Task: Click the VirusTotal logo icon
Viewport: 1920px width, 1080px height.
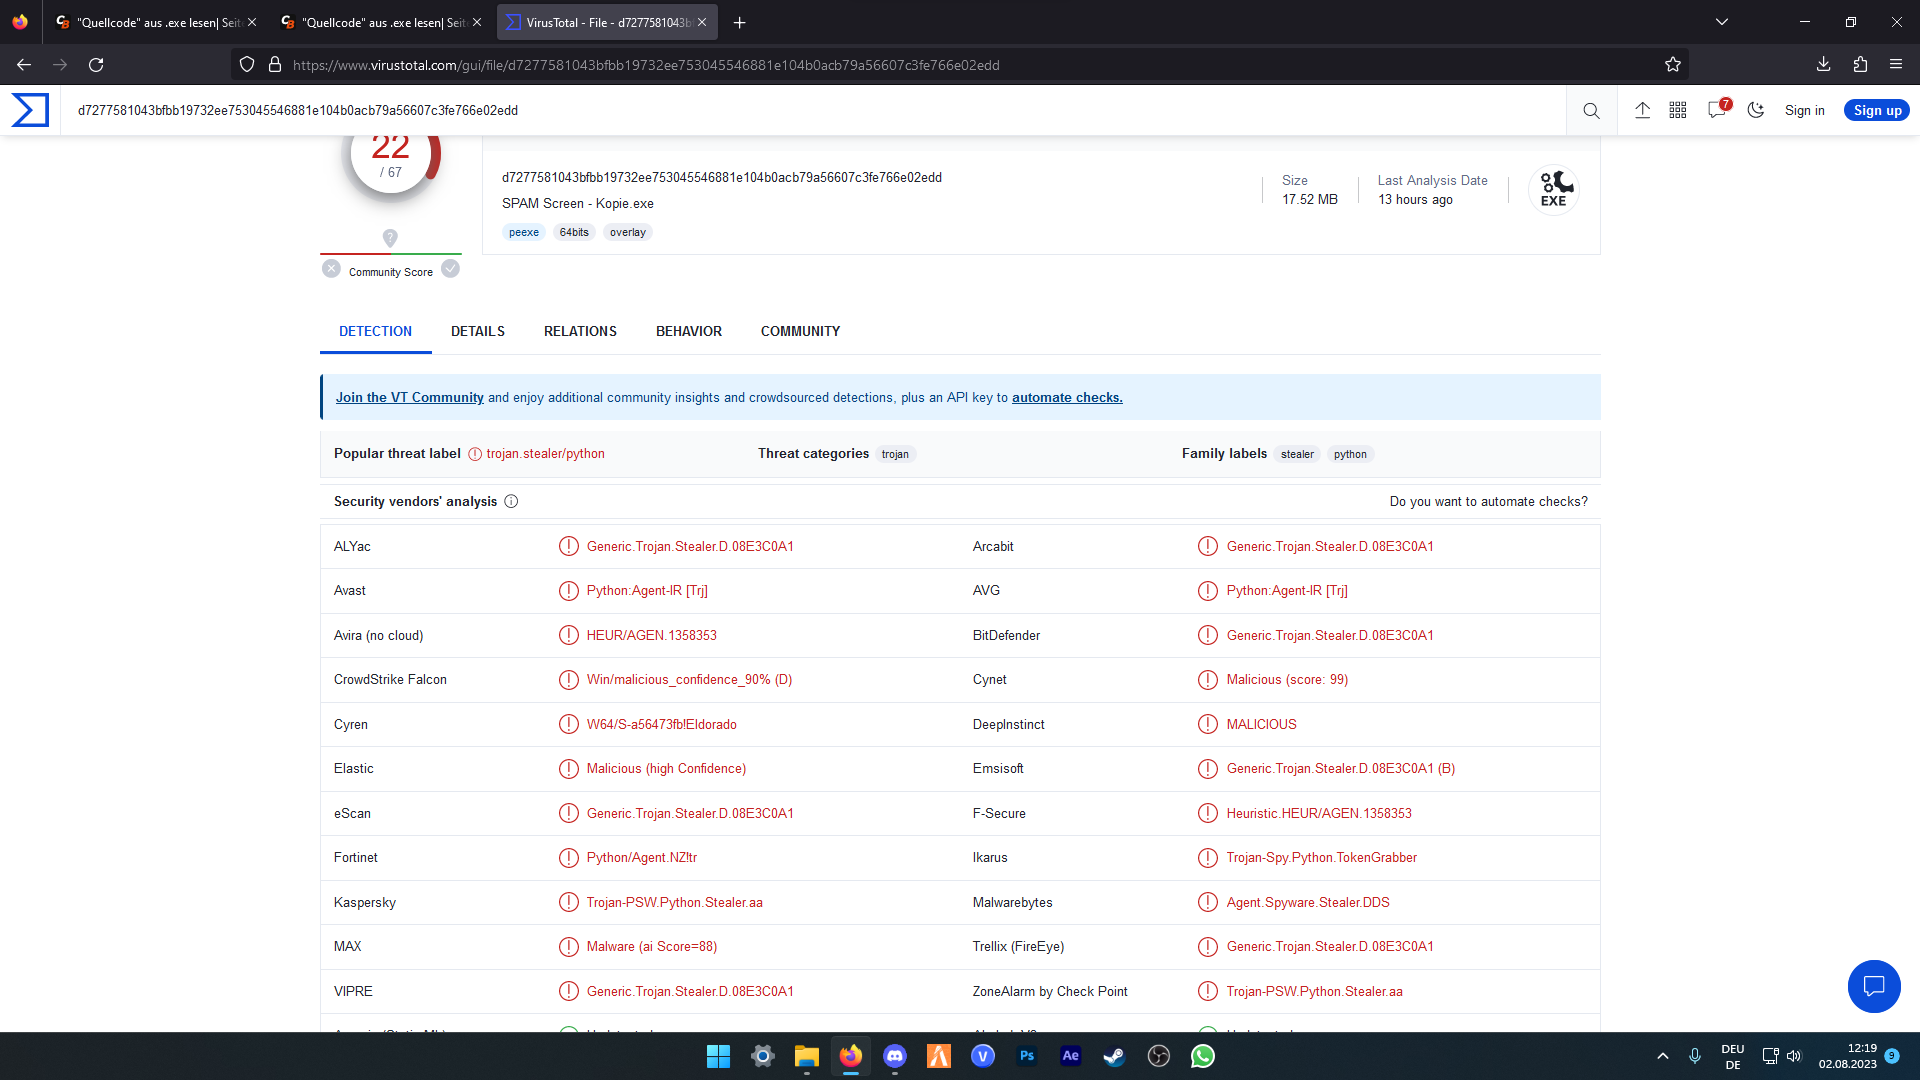Action: pos(30,110)
